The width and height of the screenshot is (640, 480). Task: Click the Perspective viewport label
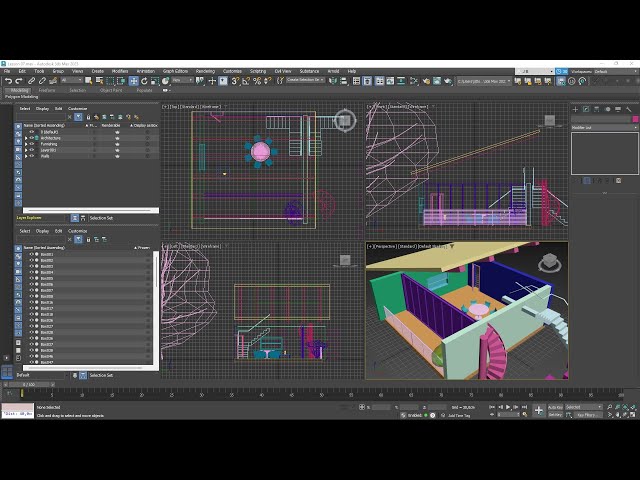click(x=385, y=246)
